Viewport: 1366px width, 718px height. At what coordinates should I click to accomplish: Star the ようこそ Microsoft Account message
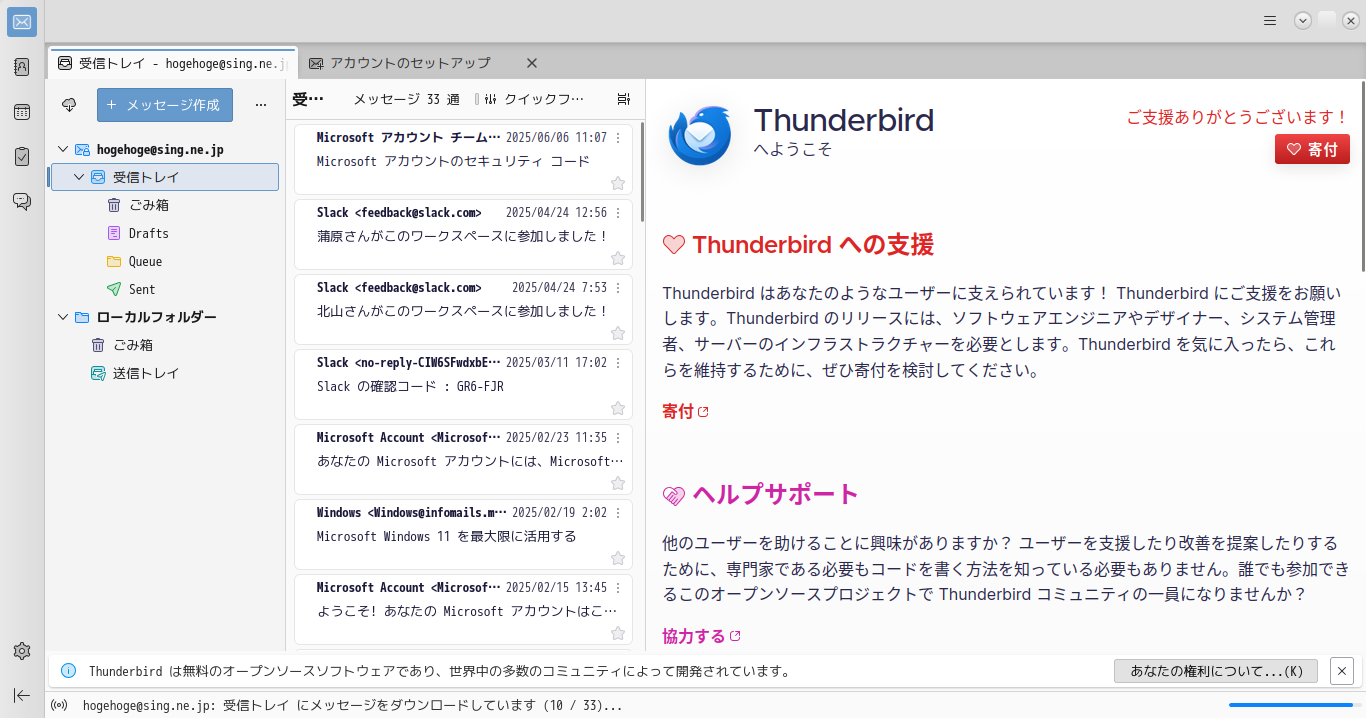click(x=618, y=633)
